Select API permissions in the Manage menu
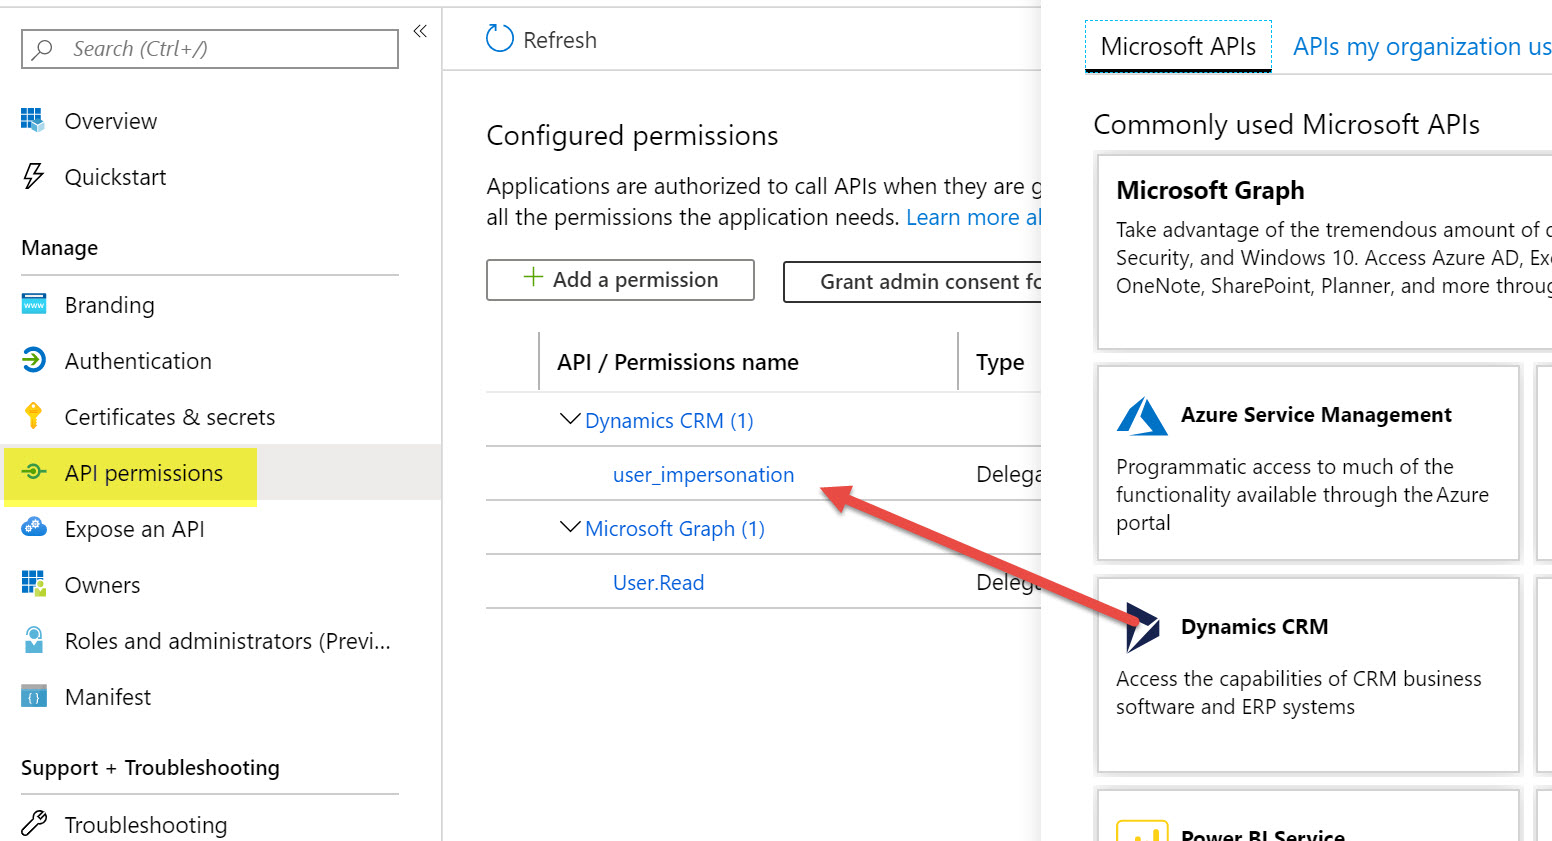Viewport: 1552px width, 841px height. pyautogui.click(x=143, y=473)
